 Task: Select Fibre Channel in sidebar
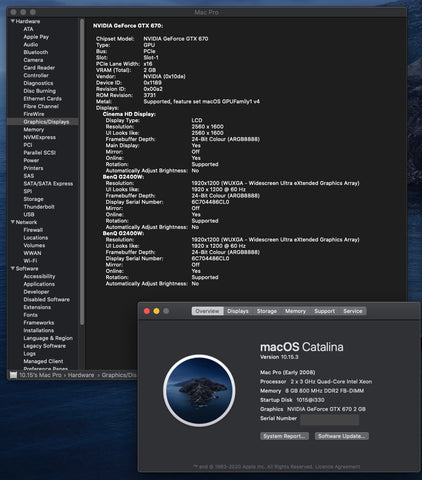41,106
